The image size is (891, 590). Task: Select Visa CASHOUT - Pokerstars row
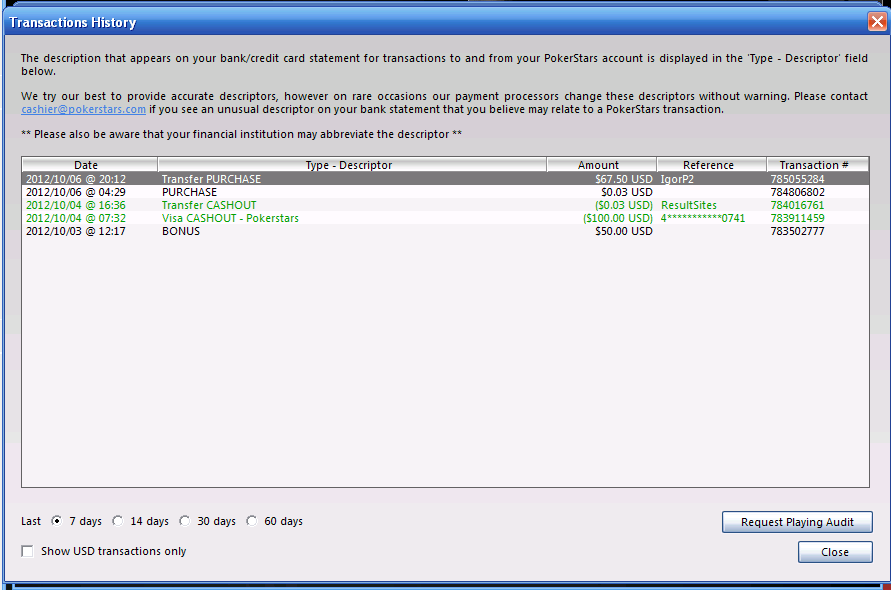(446, 218)
